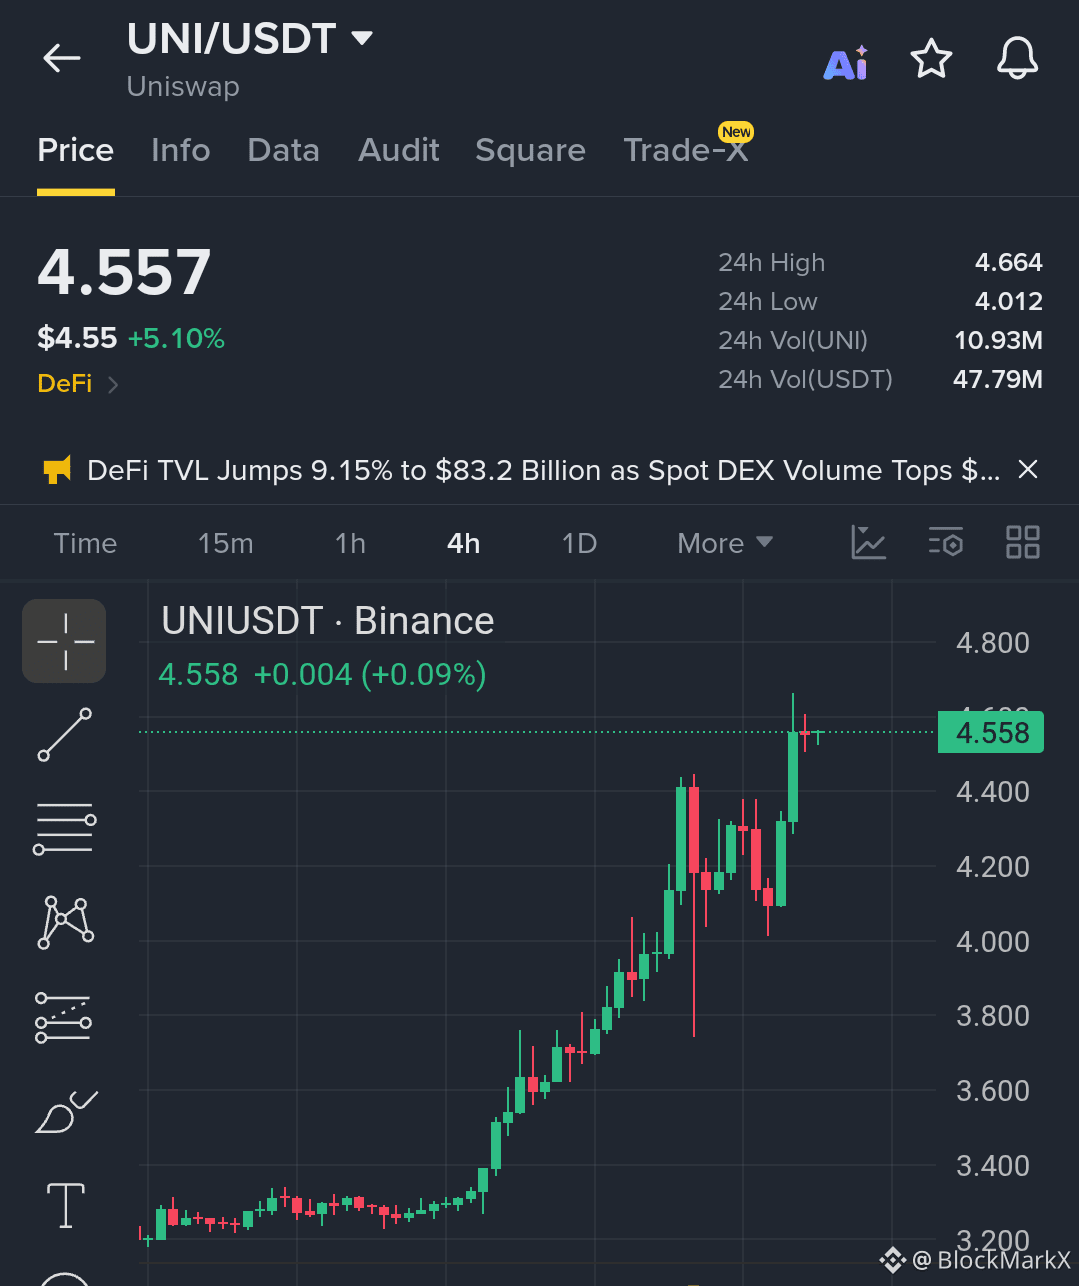The width and height of the screenshot is (1079, 1286).
Task: Click the 3.800 price axis label
Action: 993,1016
